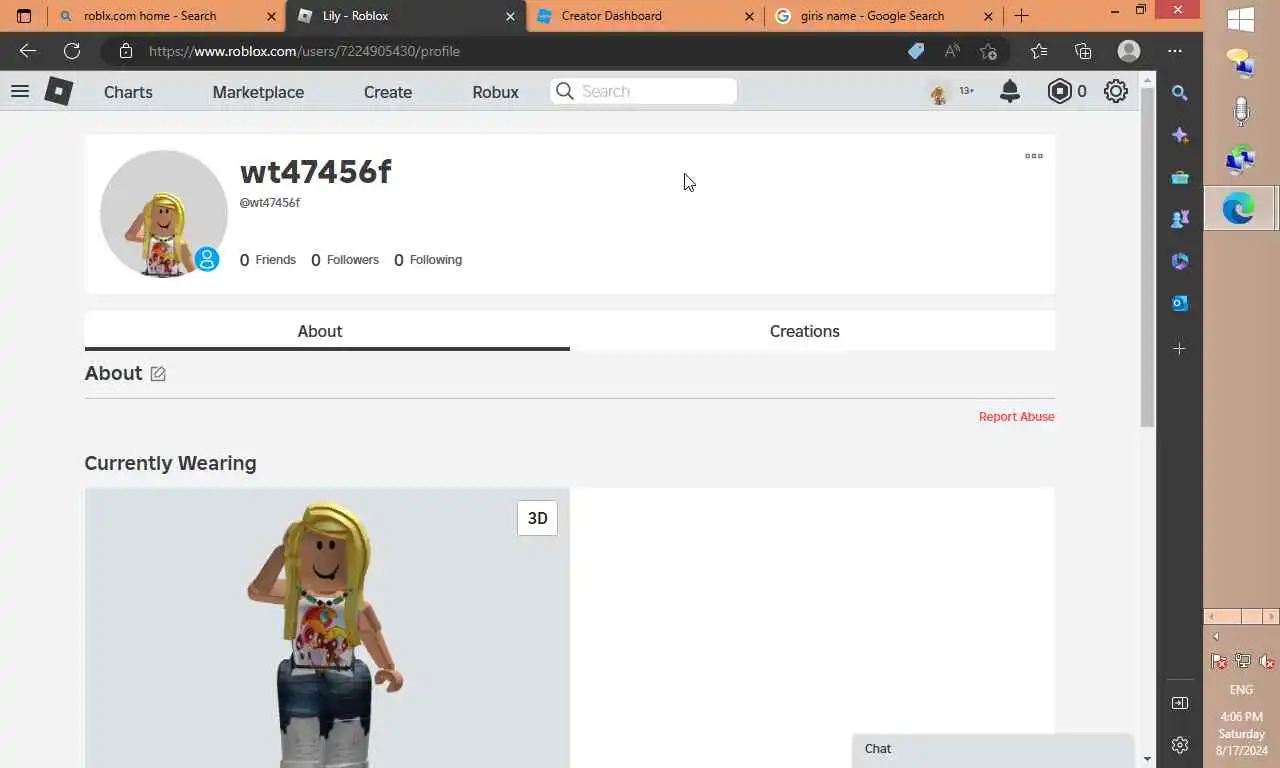Click the muted speaker tray icon
This screenshot has height=768, width=1280.
click(x=1266, y=661)
